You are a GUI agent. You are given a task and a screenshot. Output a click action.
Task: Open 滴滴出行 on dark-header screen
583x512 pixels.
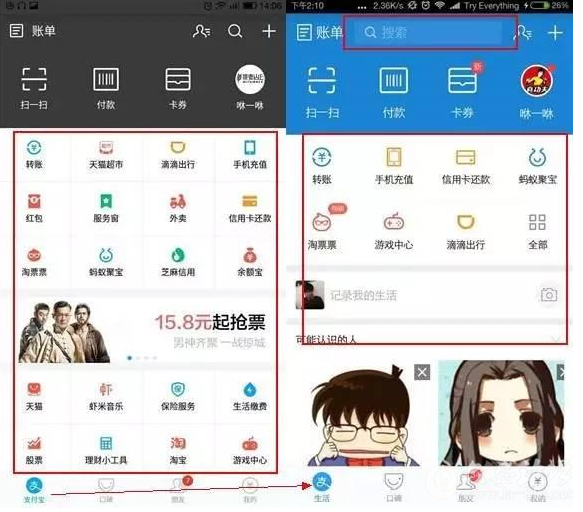[x=178, y=155]
